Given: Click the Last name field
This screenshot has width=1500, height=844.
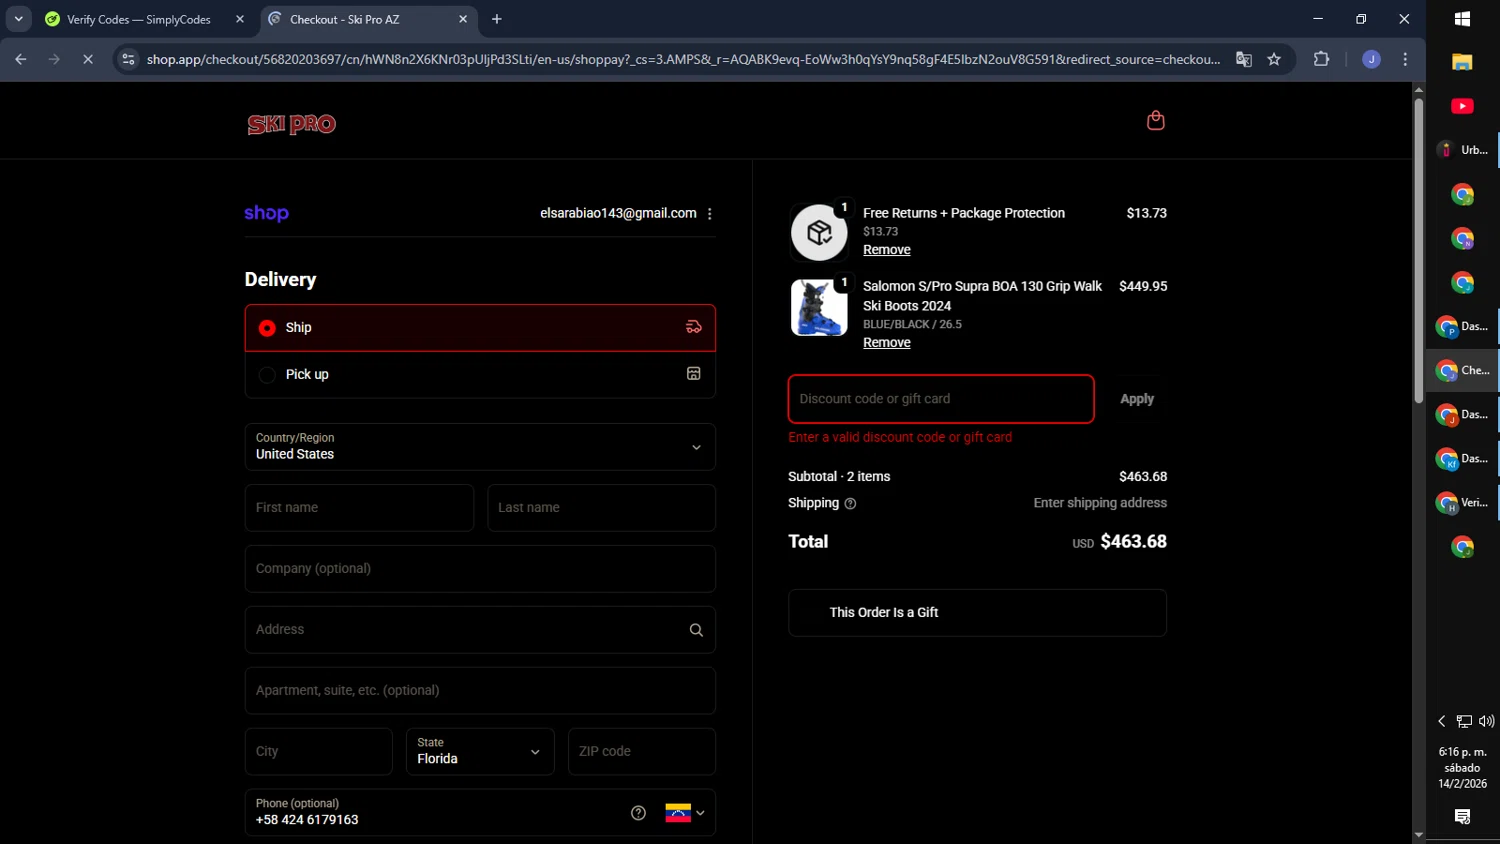Looking at the screenshot, I should pyautogui.click(x=601, y=508).
